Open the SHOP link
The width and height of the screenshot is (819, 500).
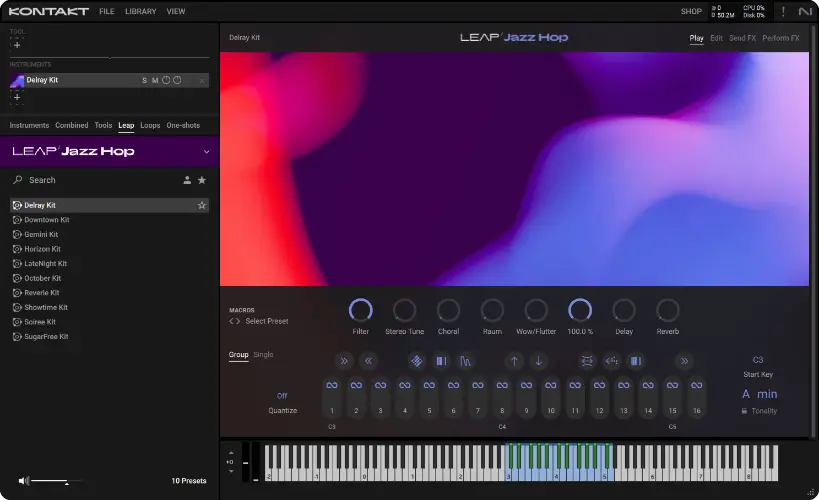click(x=691, y=11)
